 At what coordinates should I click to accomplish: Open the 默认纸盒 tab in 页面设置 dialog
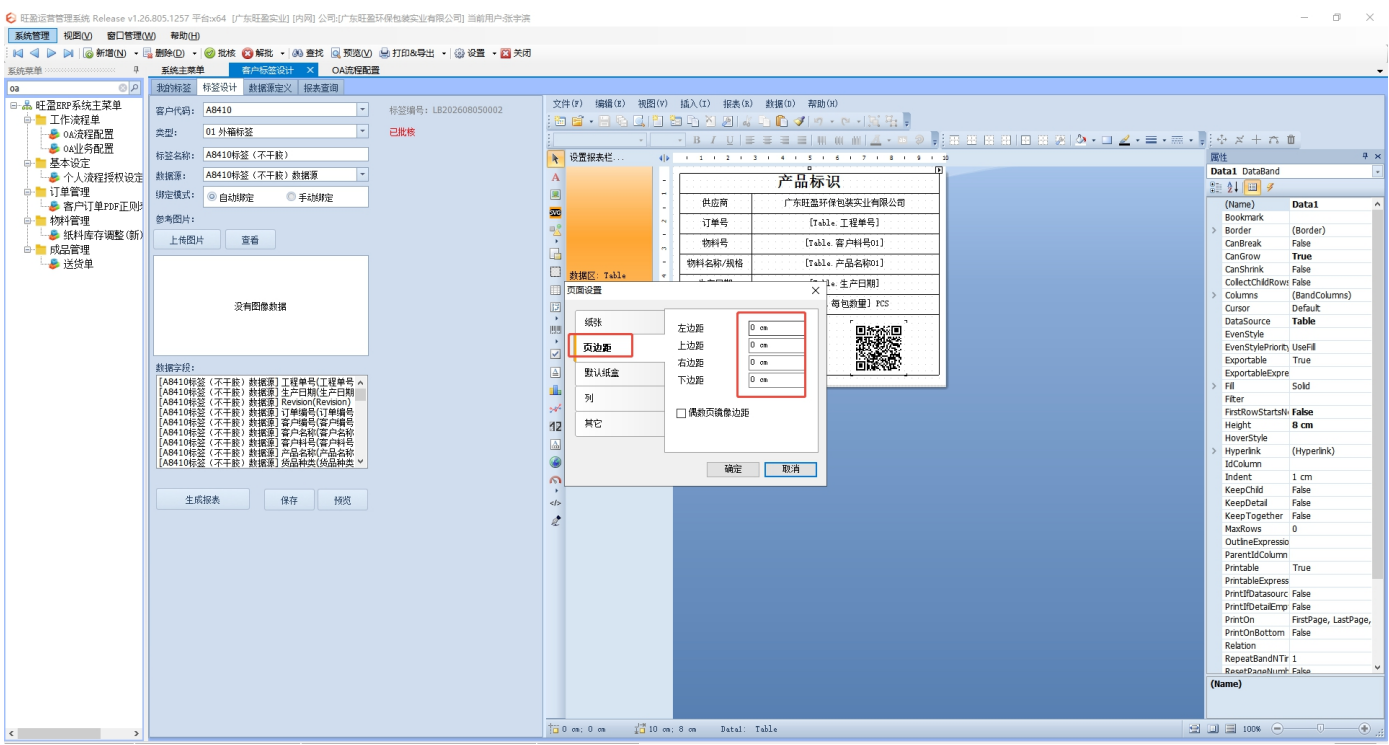click(x=619, y=372)
